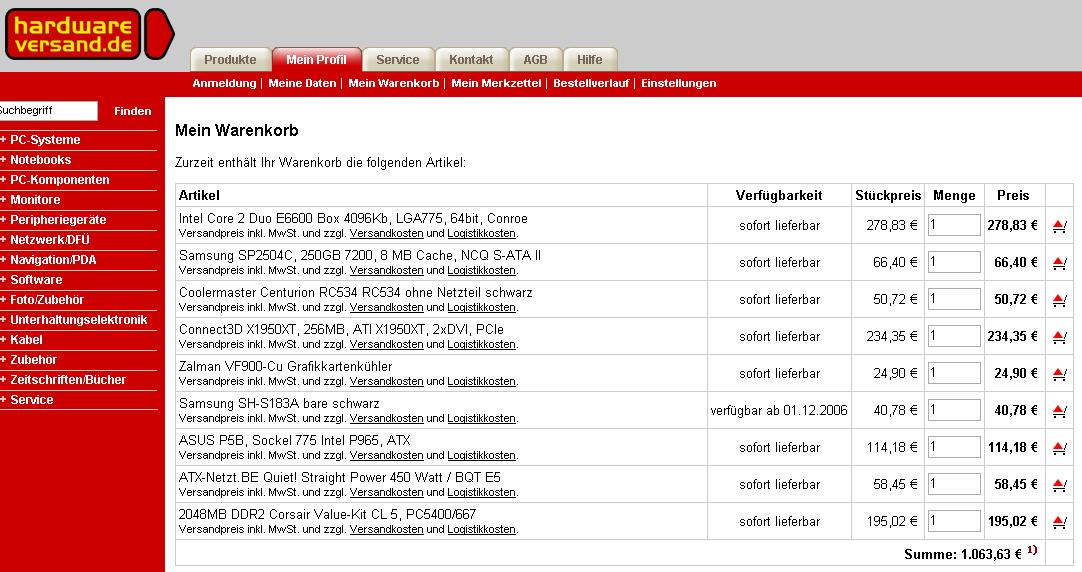
Task: Open Meine Daten
Action: [302, 83]
